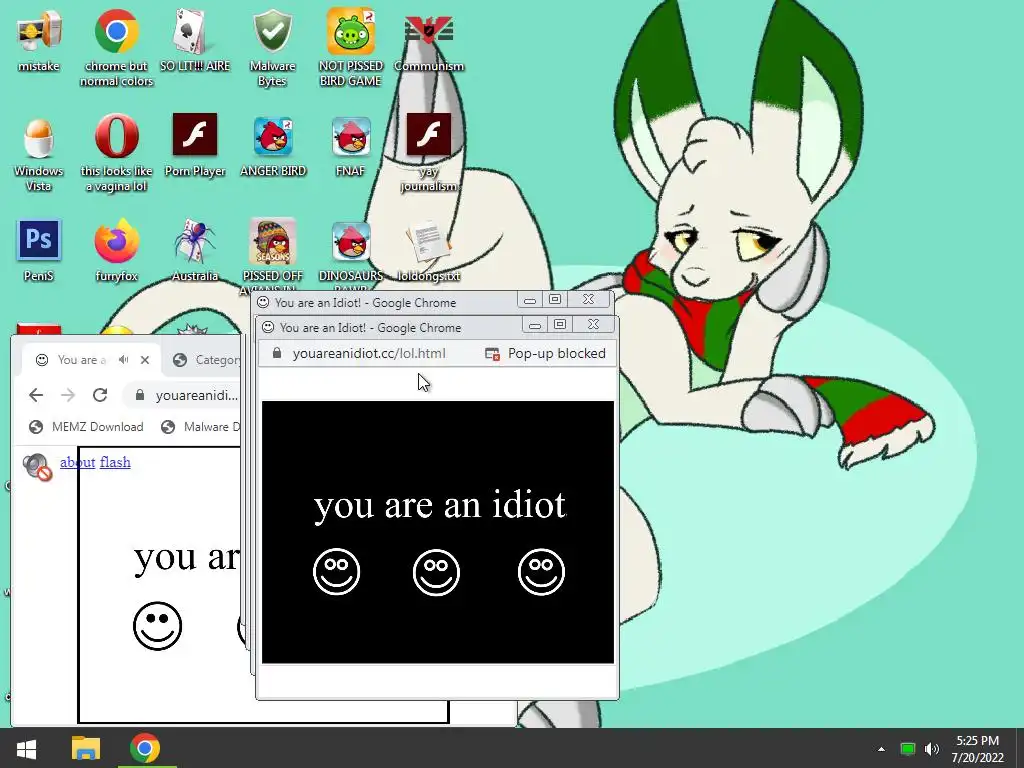Follow the 'about' hyperlink

[x=78, y=462]
